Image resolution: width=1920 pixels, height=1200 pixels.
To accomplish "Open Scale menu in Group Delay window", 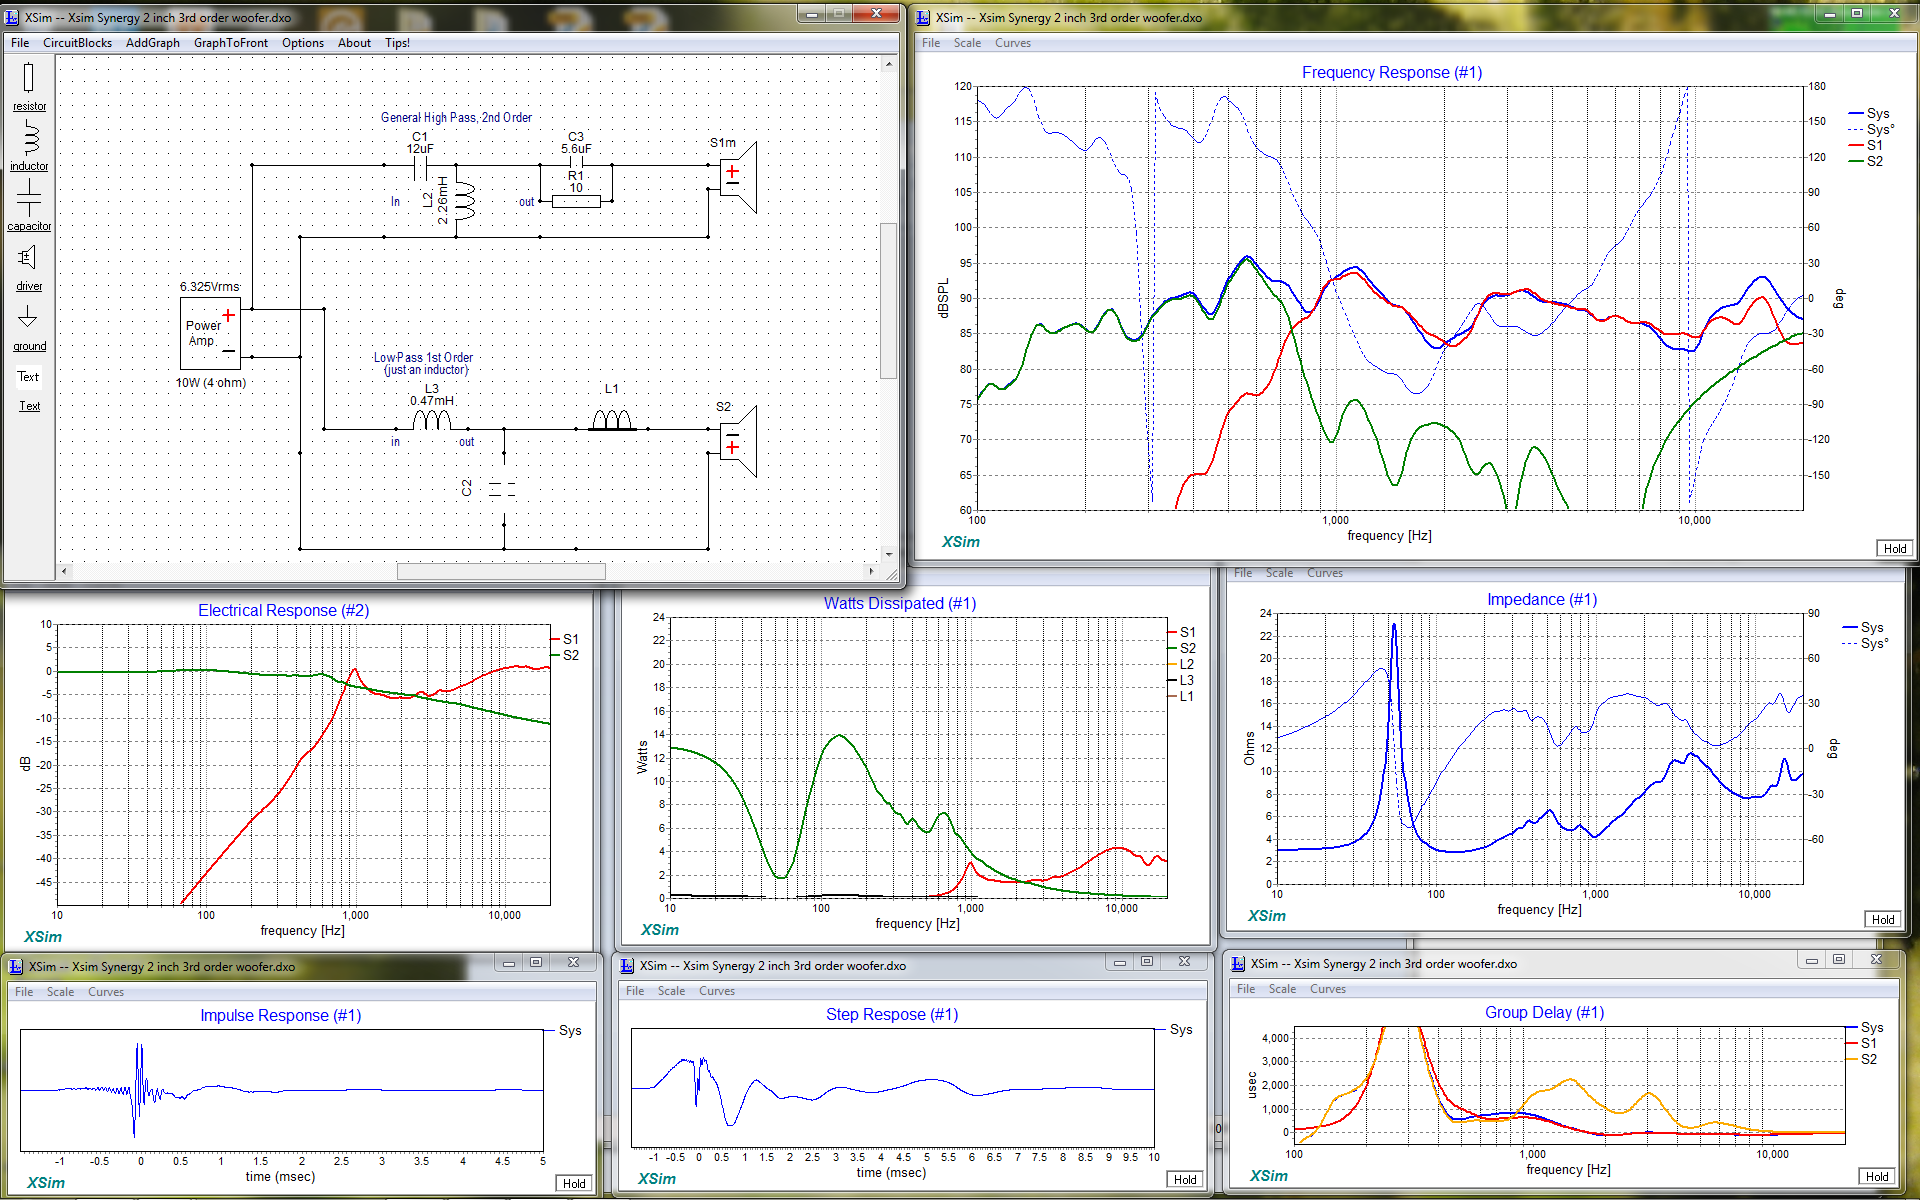I will [x=1282, y=989].
